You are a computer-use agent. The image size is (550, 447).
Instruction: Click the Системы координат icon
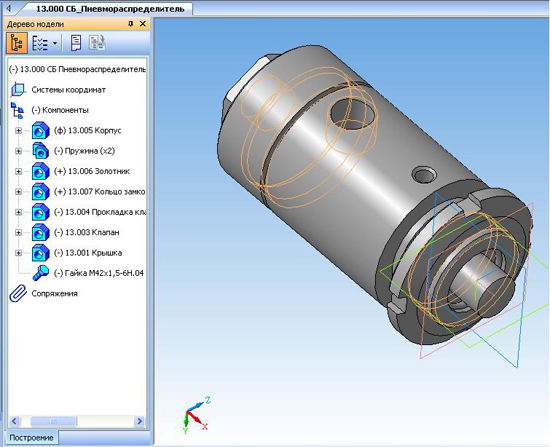[18, 89]
